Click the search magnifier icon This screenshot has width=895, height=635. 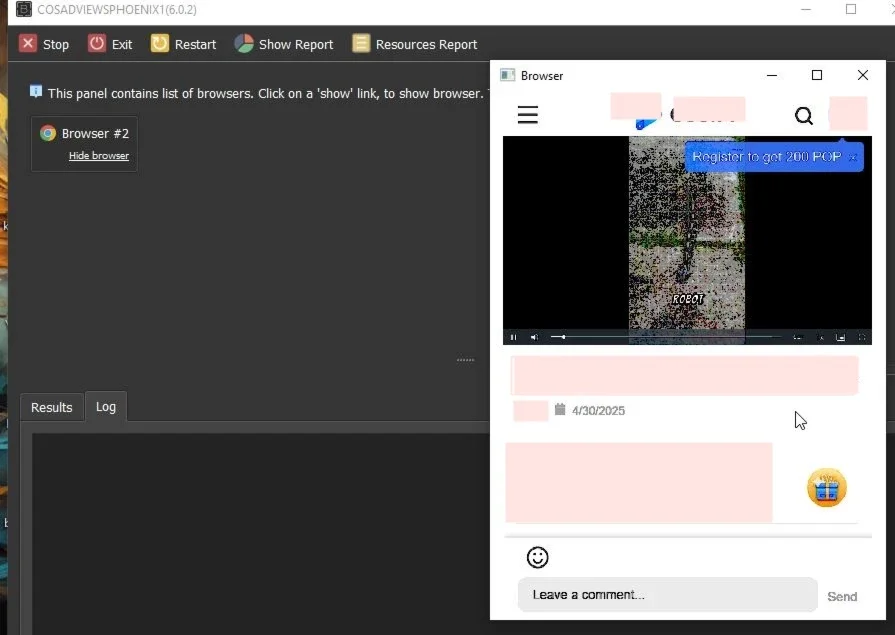point(804,116)
